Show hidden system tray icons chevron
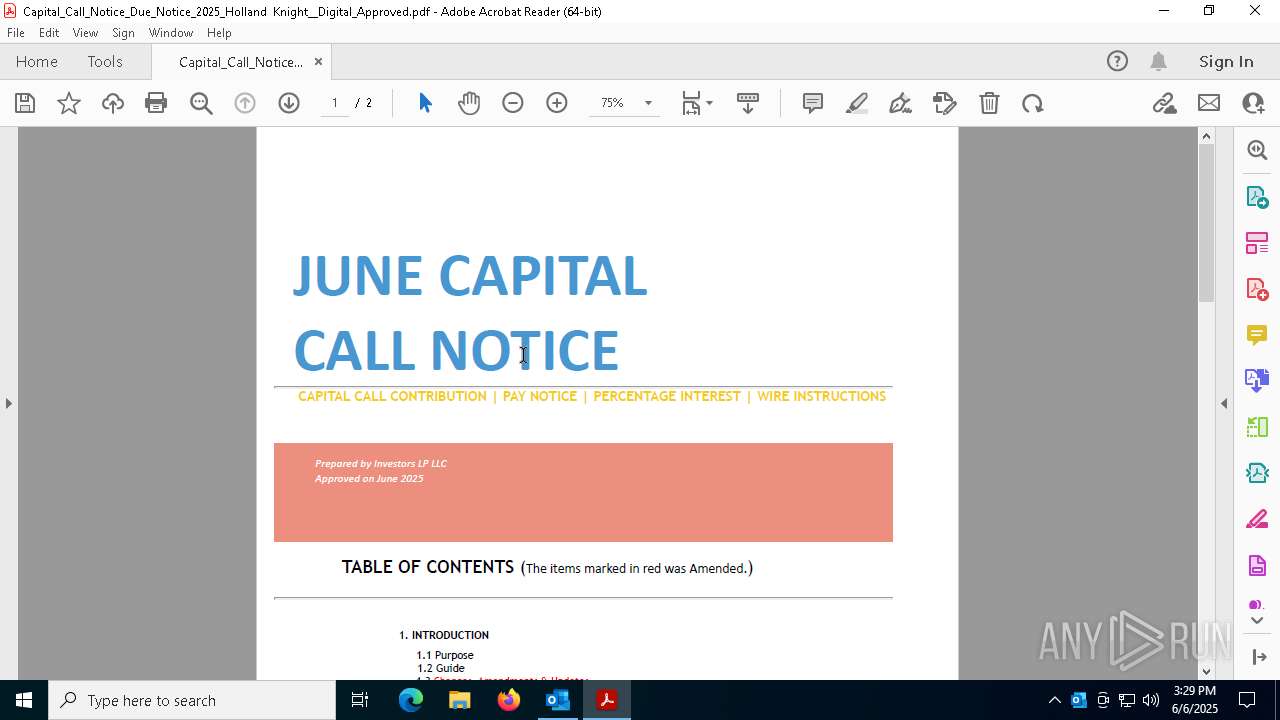Screen dimensions: 1280x720 point(1054,700)
